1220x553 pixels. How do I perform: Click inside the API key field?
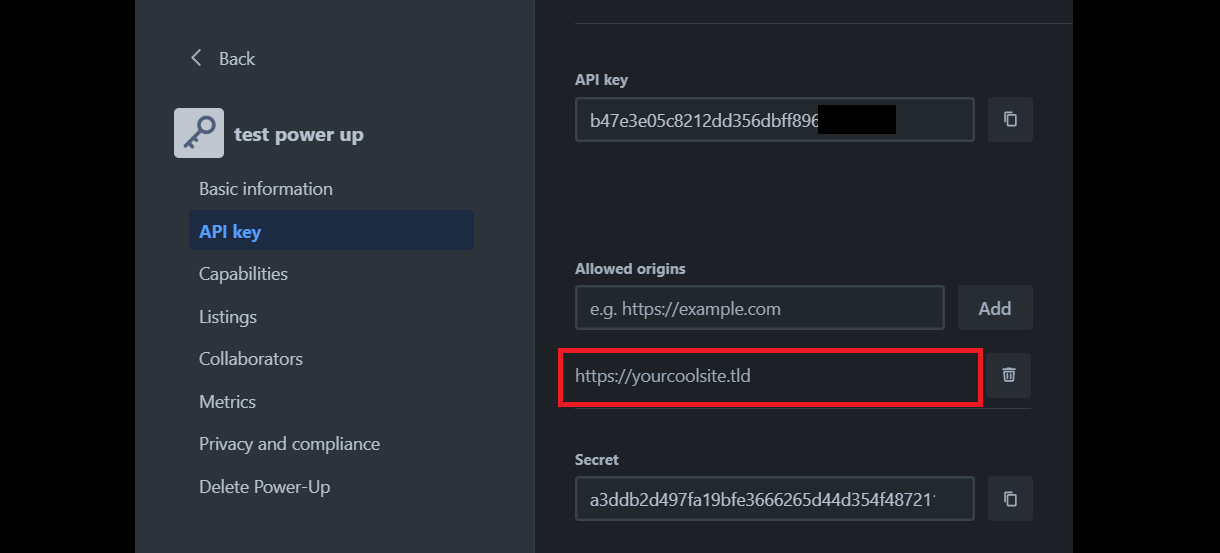point(775,119)
